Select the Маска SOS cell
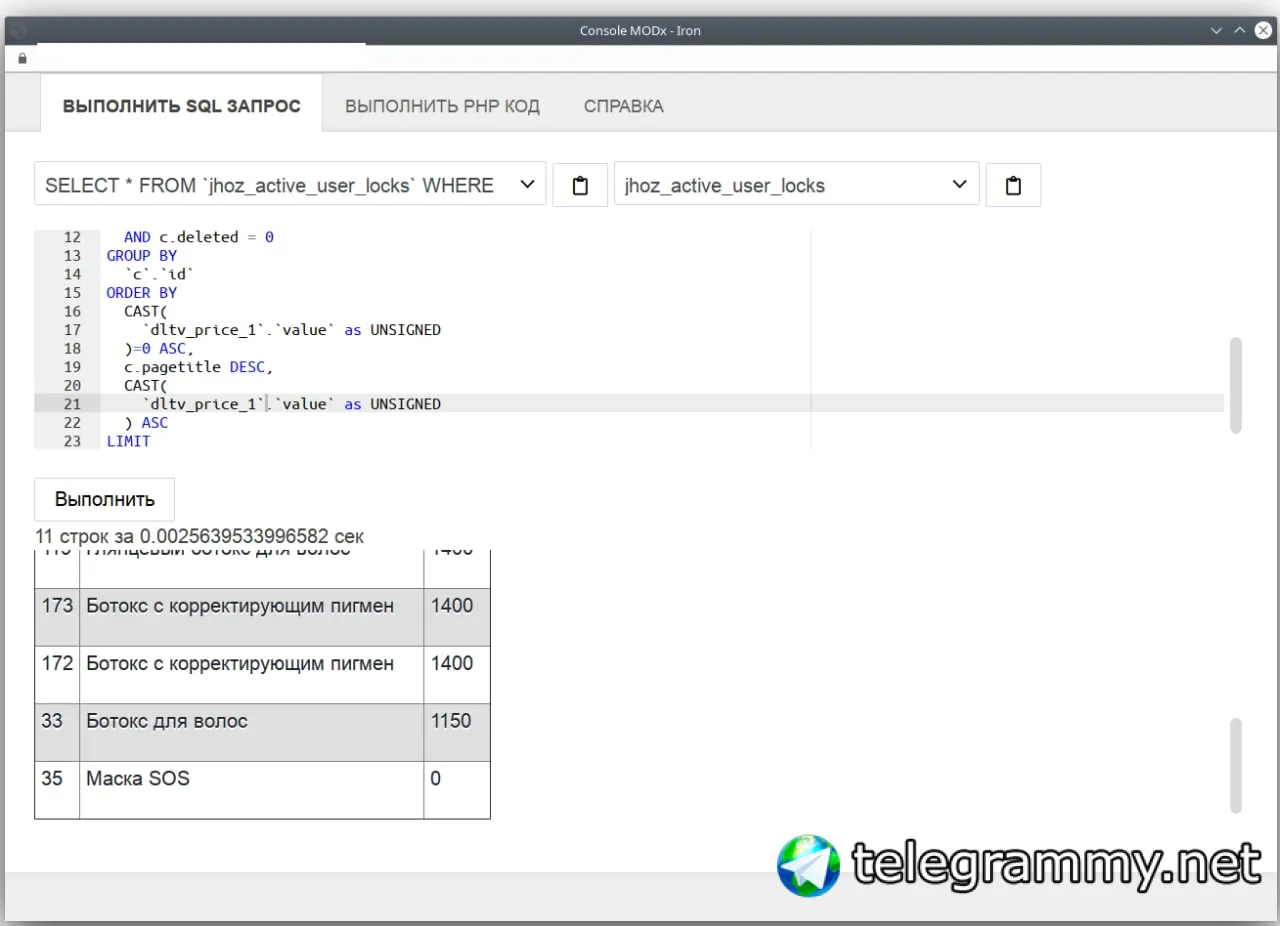This screenshot has height=926, width=1280. [252, 790]
